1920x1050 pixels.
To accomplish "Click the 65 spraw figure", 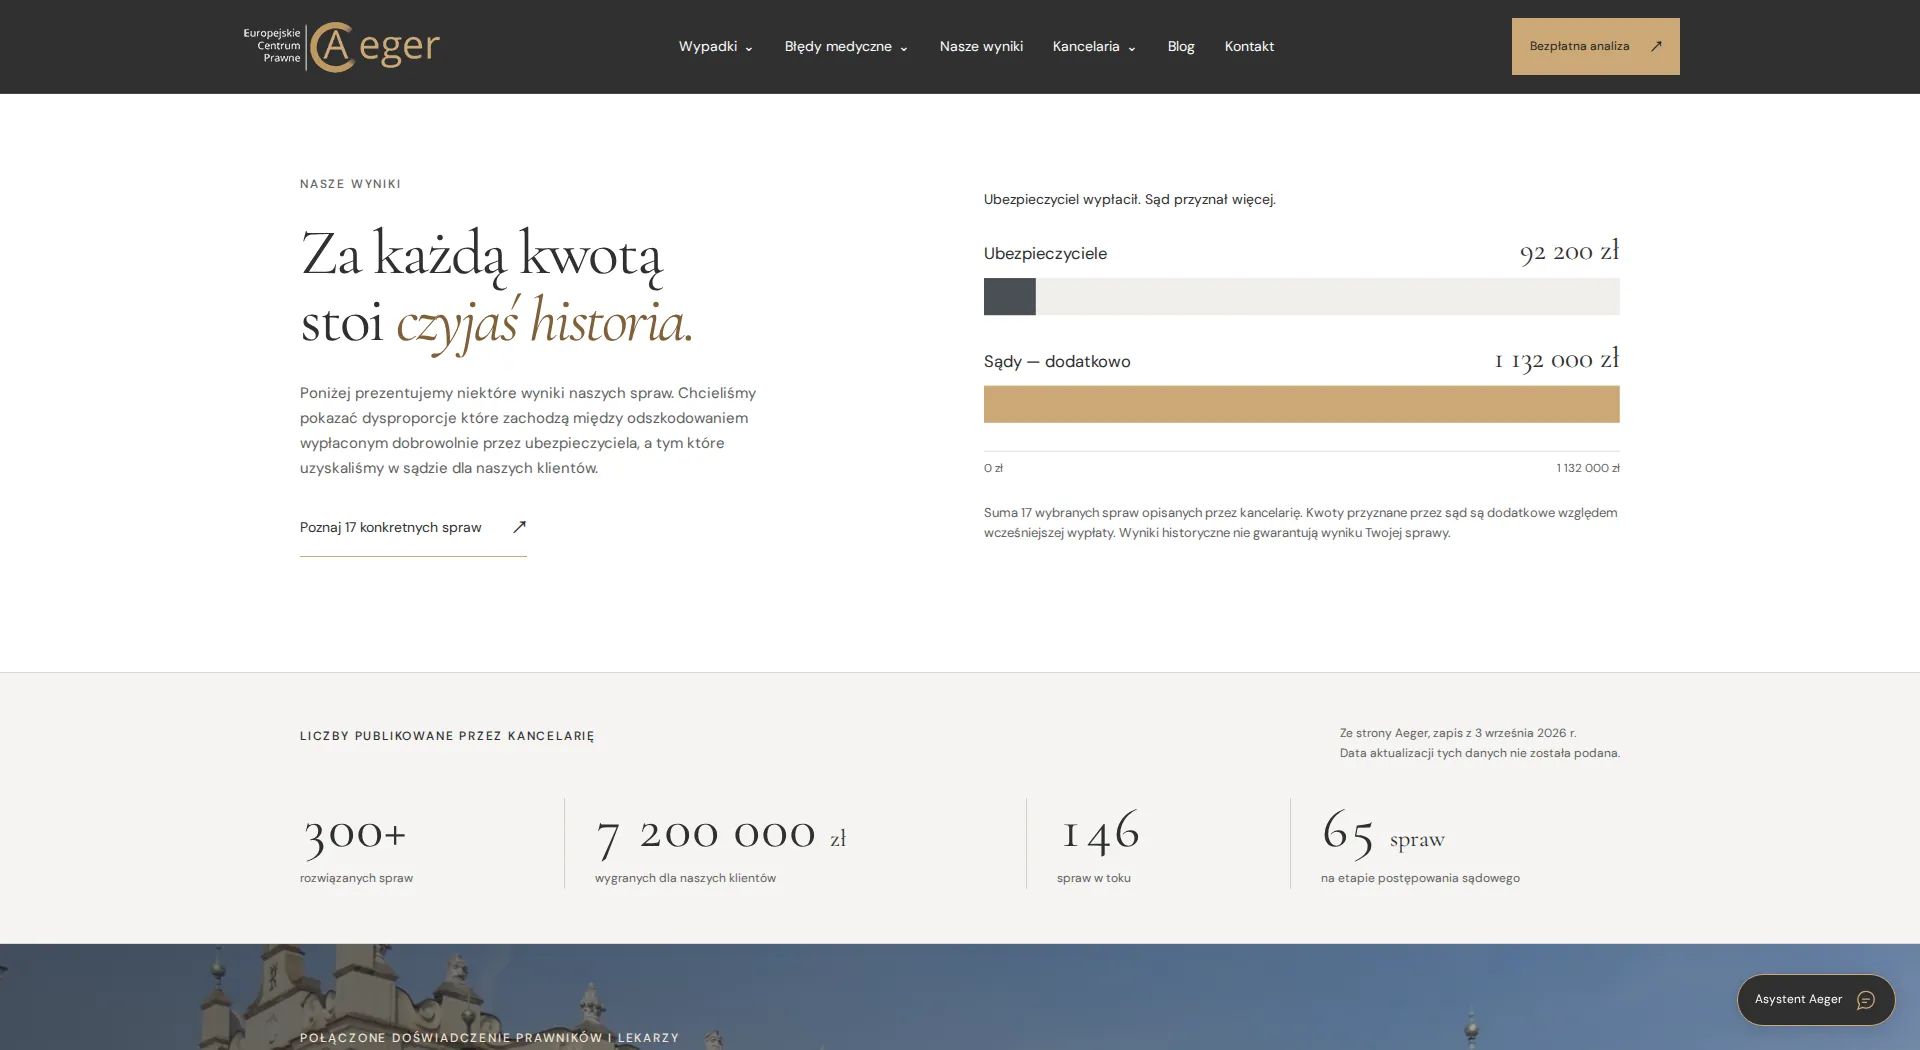I will 1384,834.
